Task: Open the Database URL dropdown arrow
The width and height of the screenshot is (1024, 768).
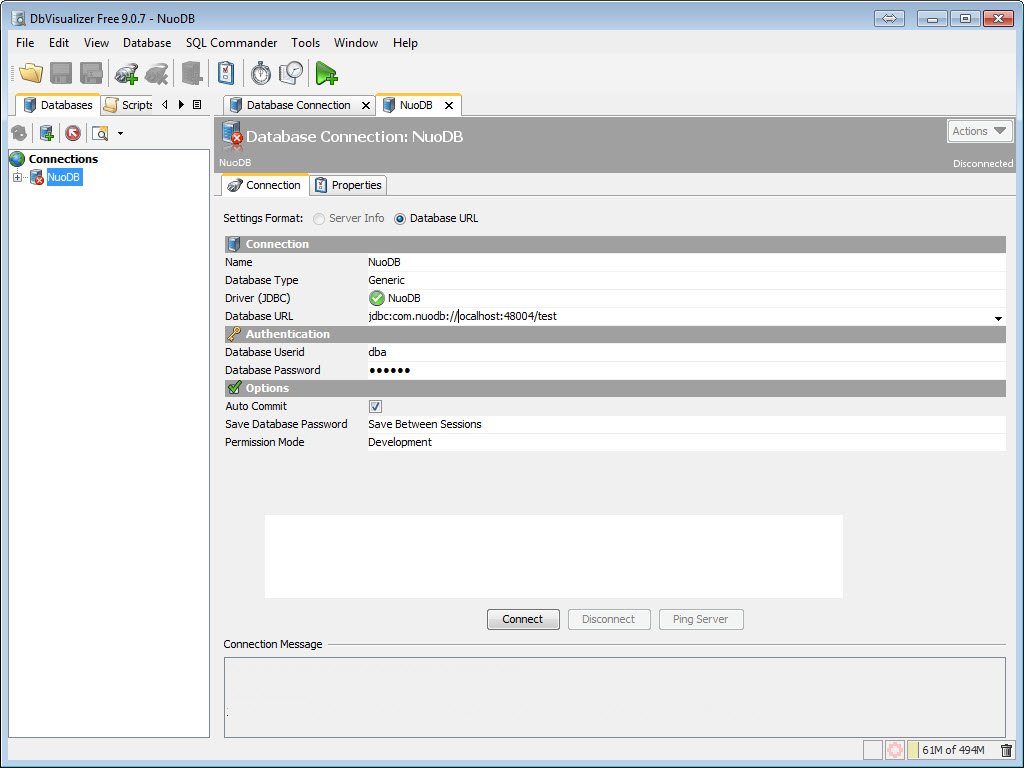Action: (999, 318)
